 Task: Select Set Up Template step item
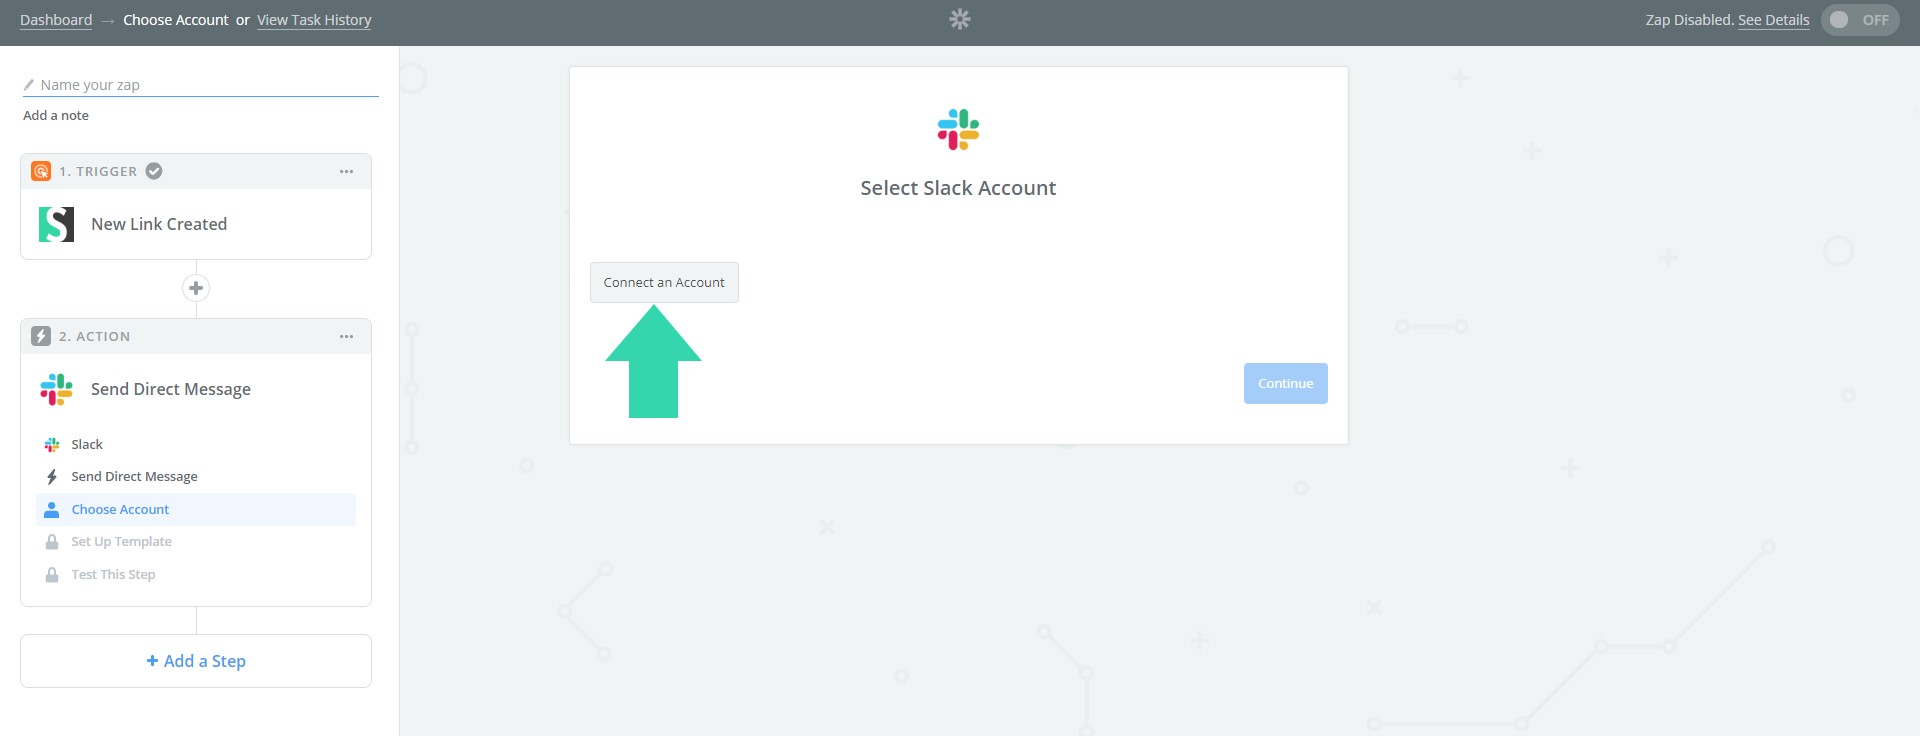tap(196, 542)
